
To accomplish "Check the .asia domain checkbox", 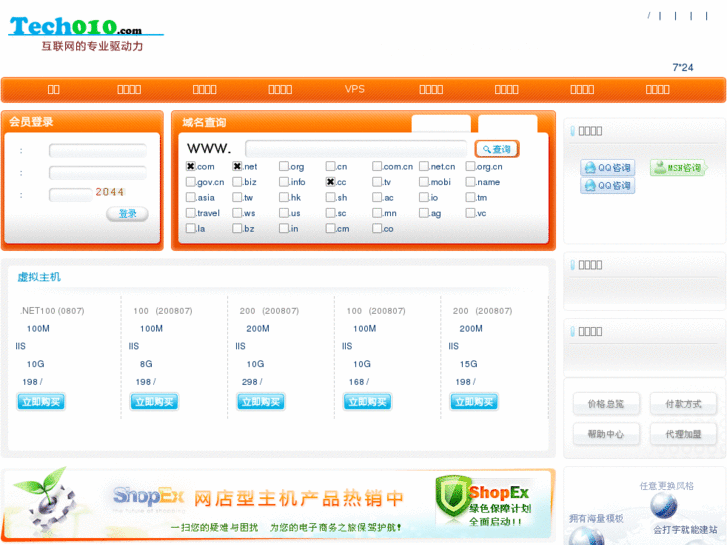I will pyautogui.click(x=191, y=197).
